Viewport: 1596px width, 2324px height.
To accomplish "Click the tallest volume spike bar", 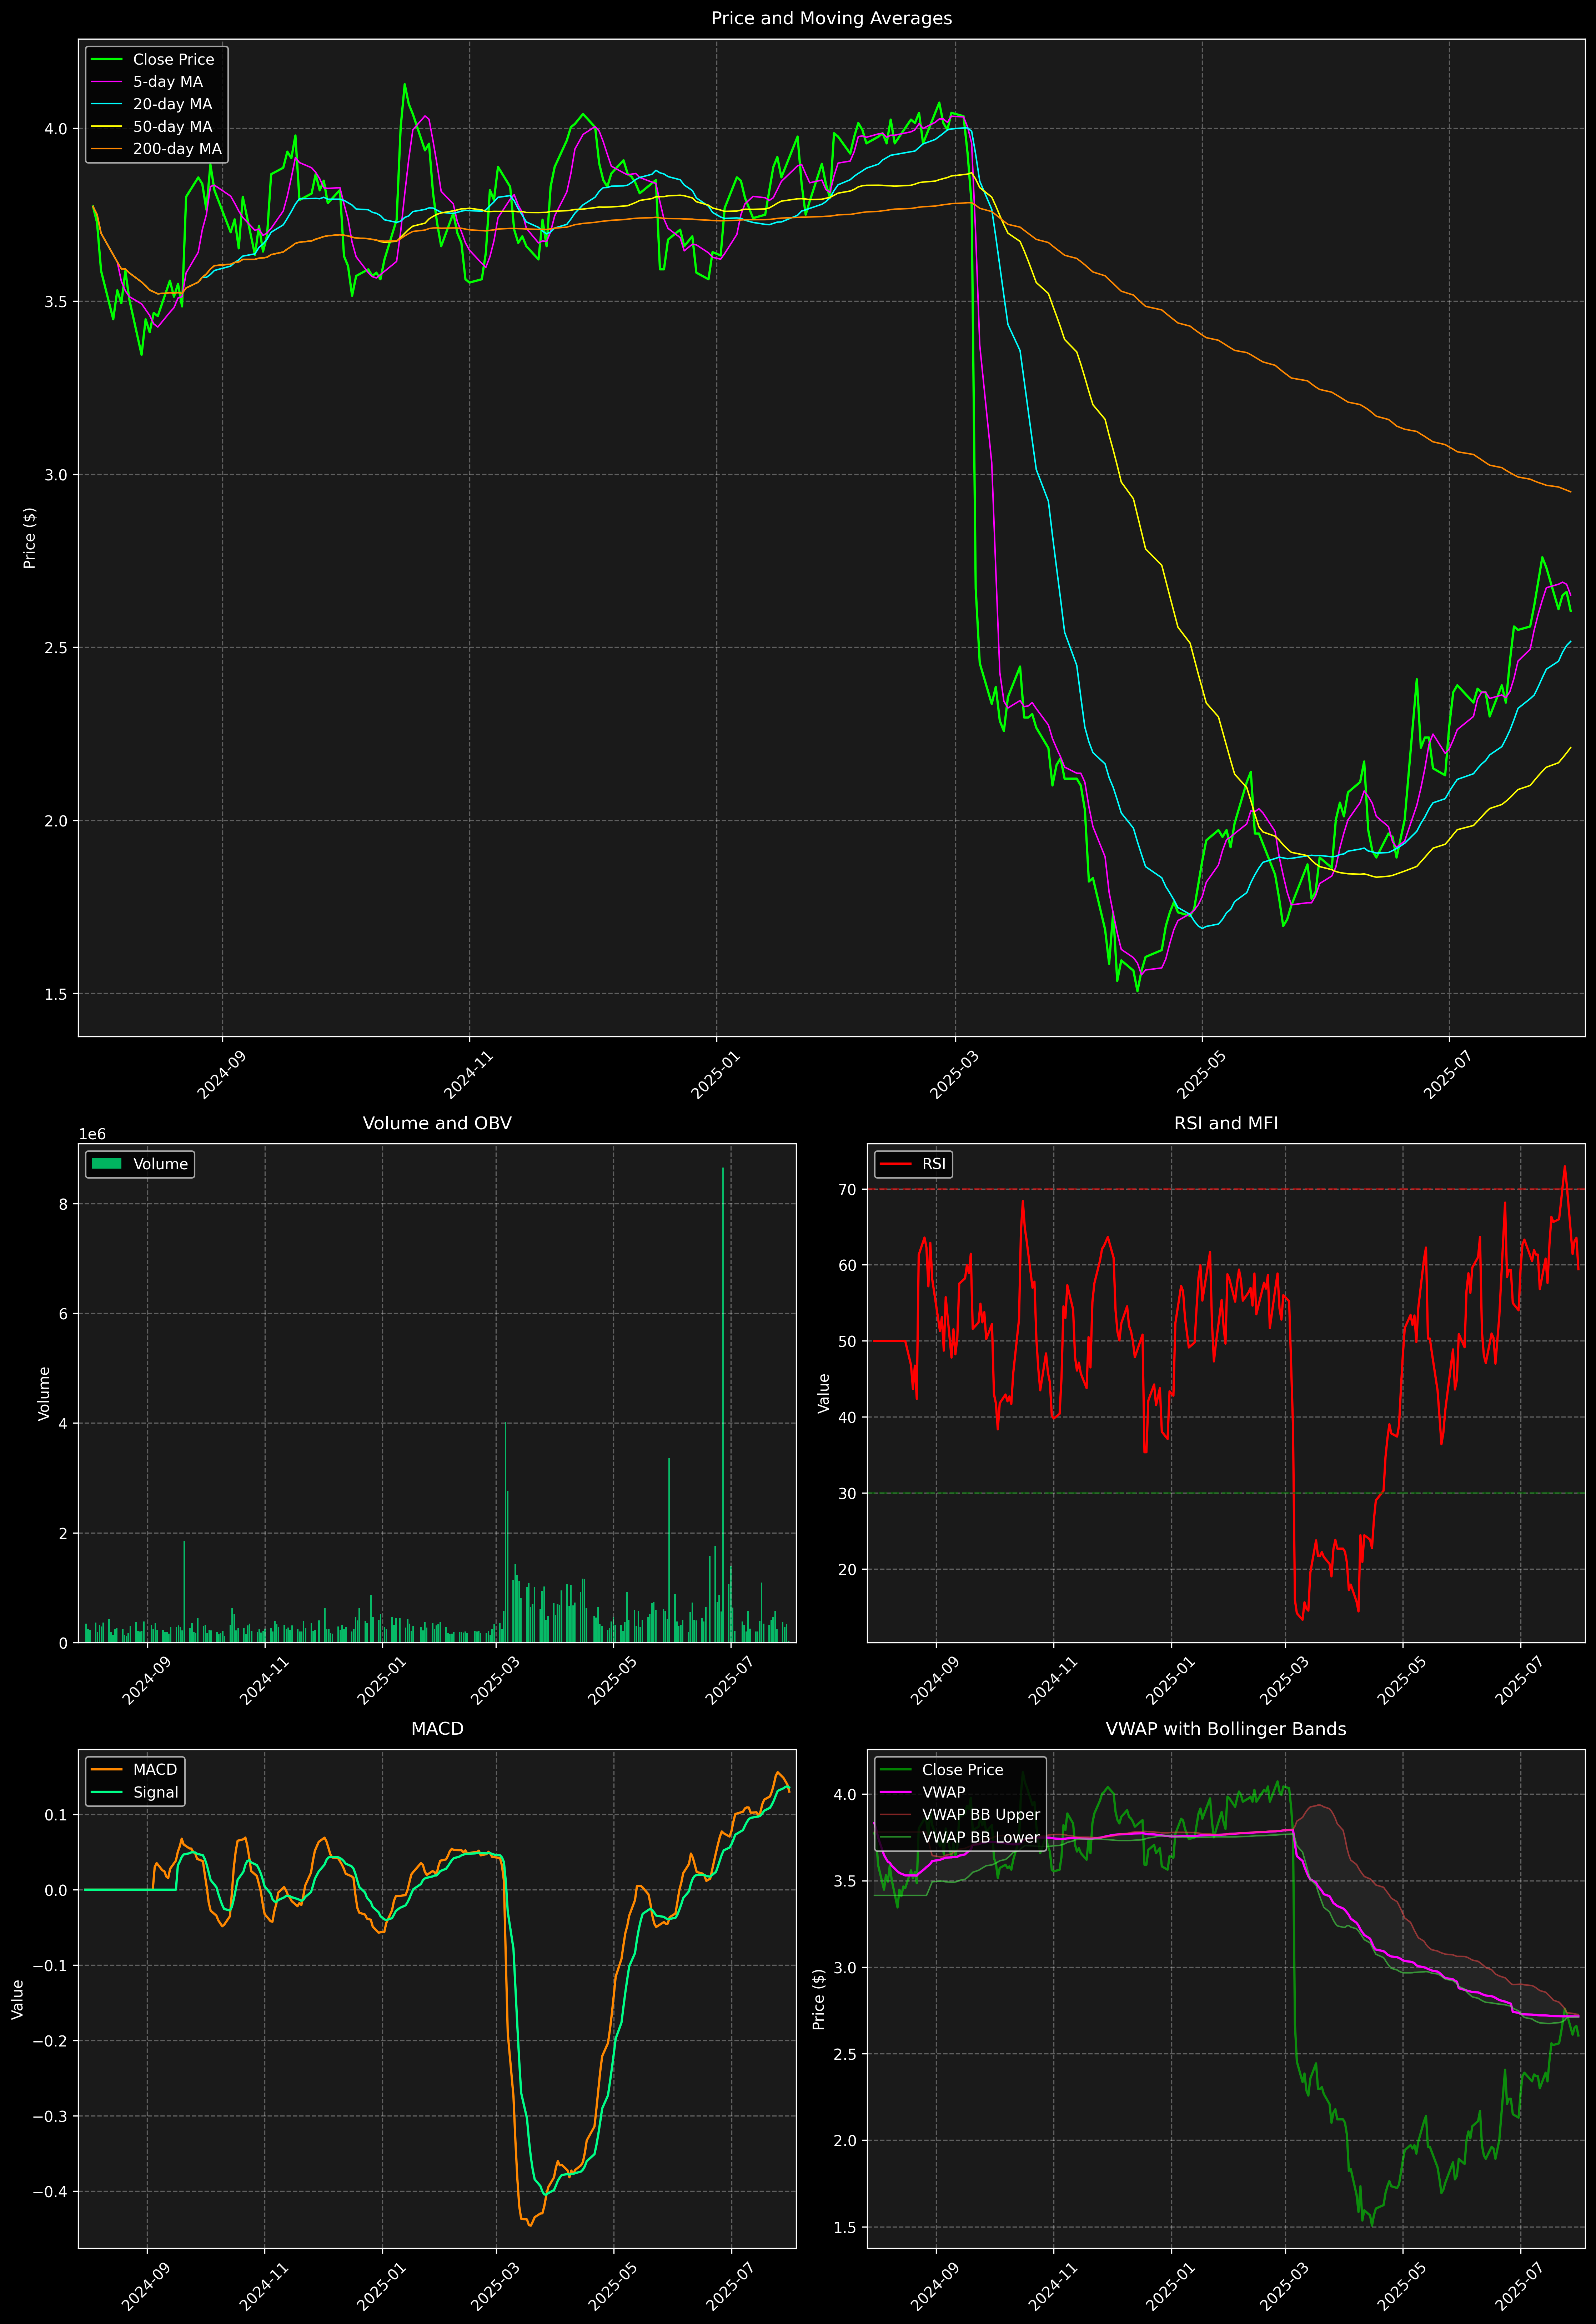I will 723,1405.
